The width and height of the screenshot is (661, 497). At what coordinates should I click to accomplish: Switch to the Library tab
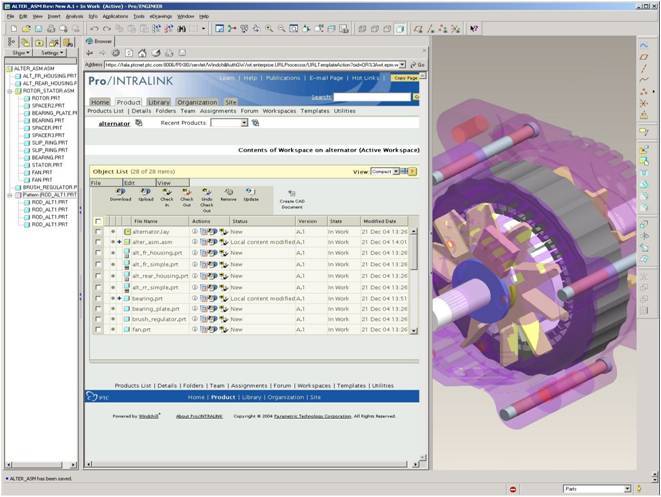coord(159,102)
